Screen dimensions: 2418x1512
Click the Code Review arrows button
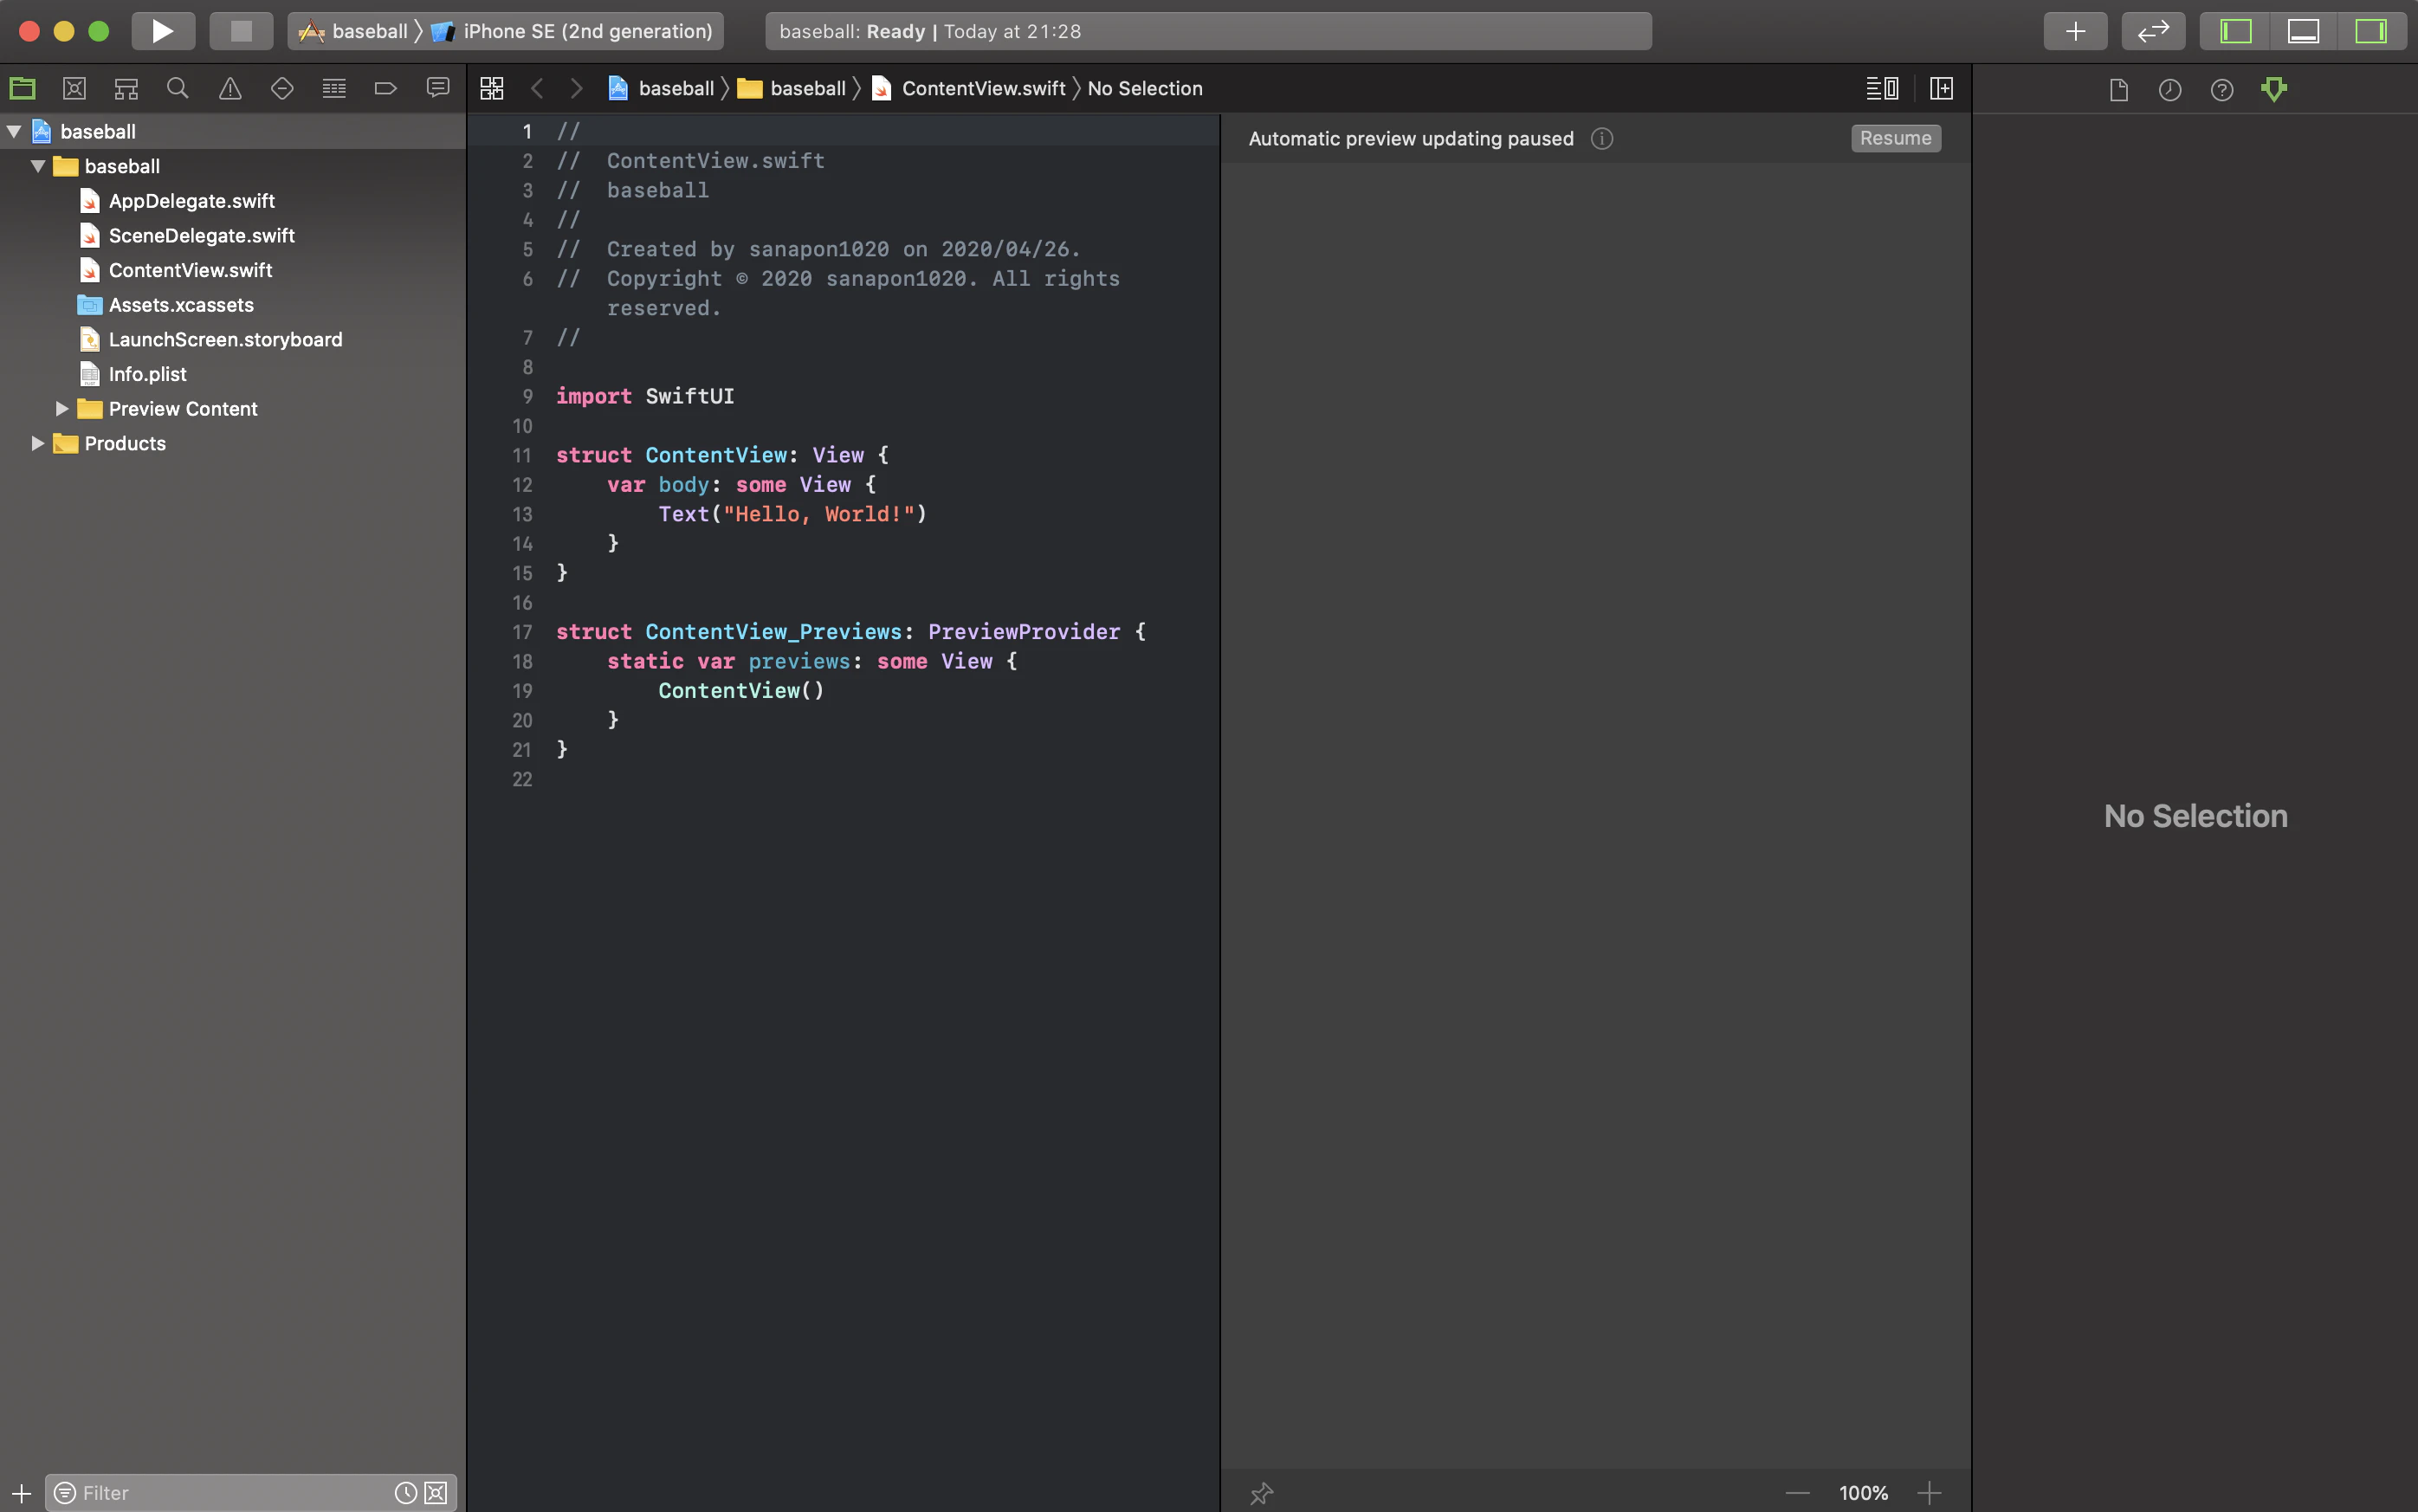2152,31
